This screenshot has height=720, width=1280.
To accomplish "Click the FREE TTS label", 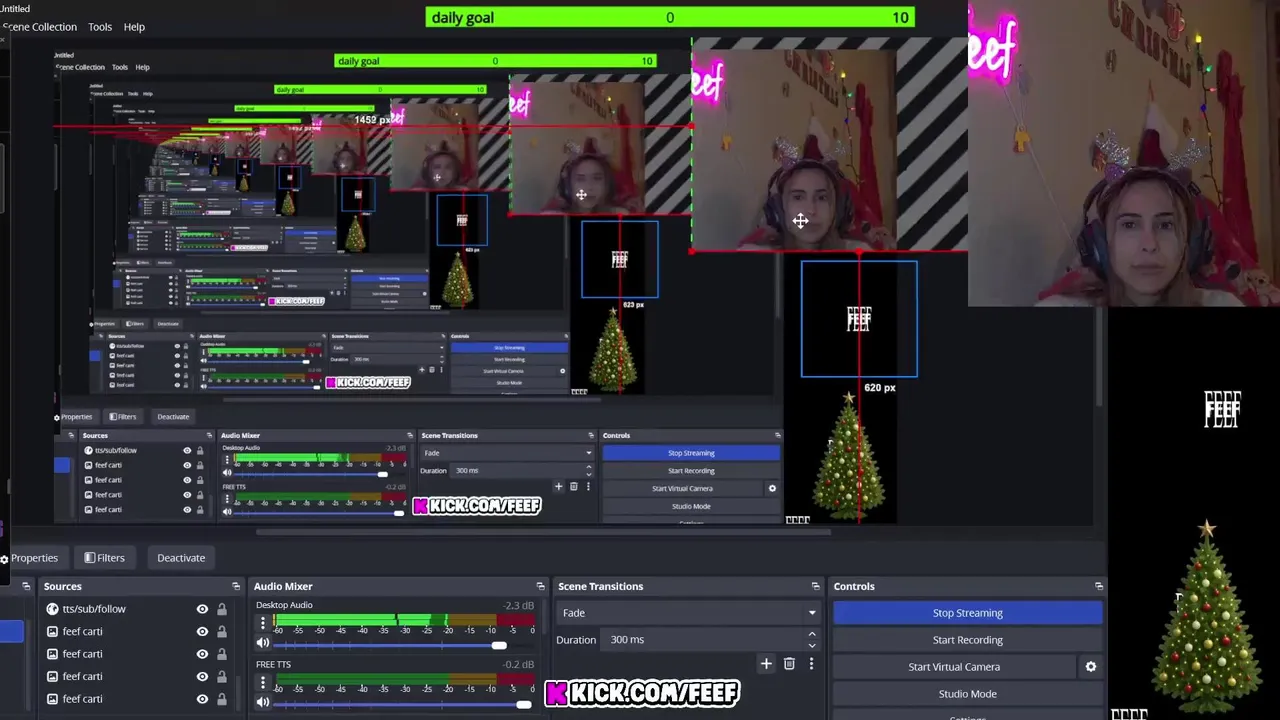I will pyautogui.click(x=273, y=665).
